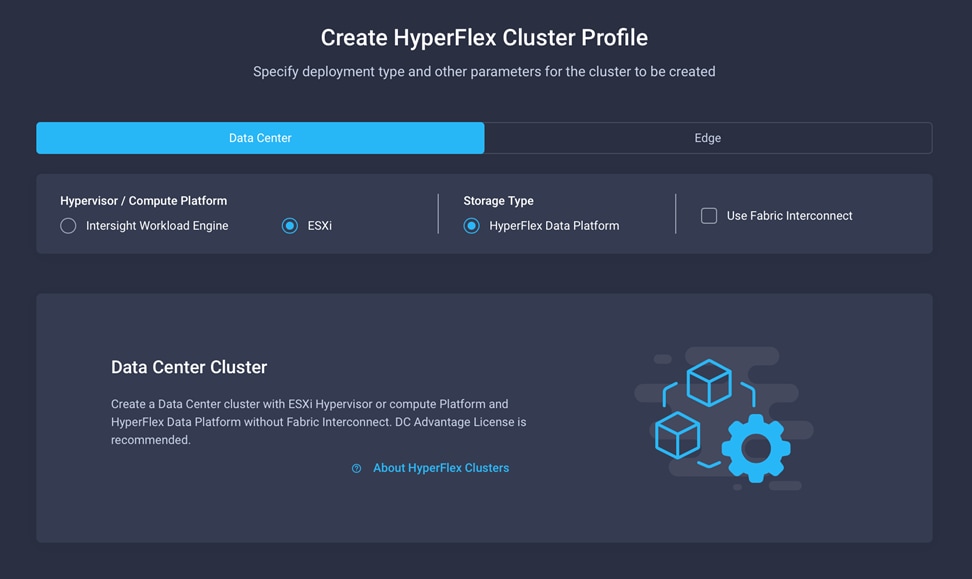Image resolution: width=972 pixels, height=579 pixels.
Task: Click the help icon beside About HyperFlex Clusters
Action: (356, 468)
